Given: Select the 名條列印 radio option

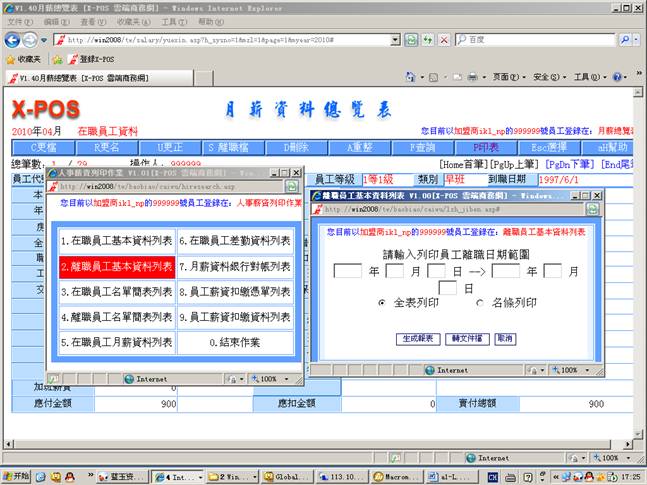Looking at the screenshot, I should (x=480, y=302).
